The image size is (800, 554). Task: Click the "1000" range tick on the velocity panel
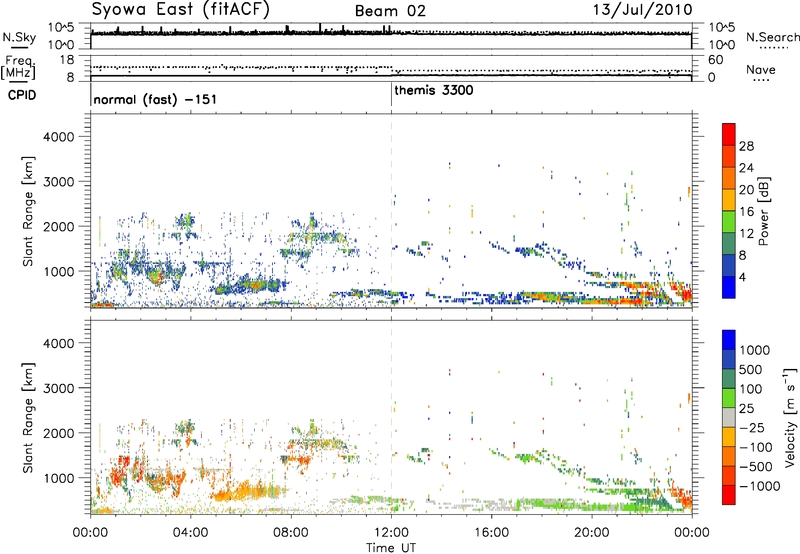click(x=59, y=478)
